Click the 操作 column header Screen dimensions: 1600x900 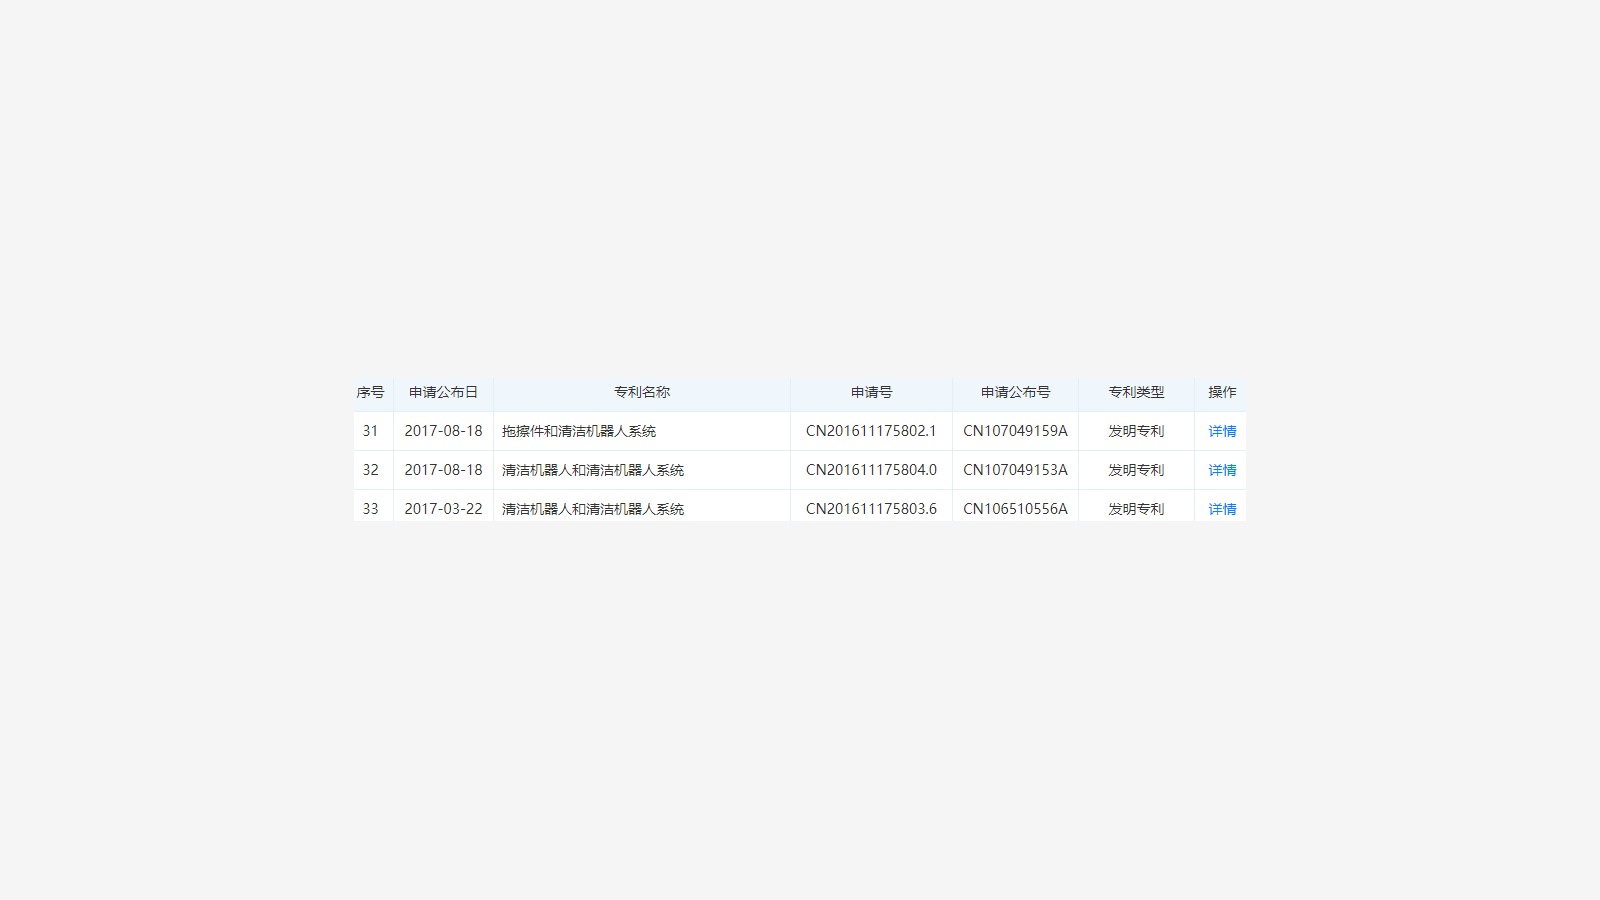[x=1222, y=392]
